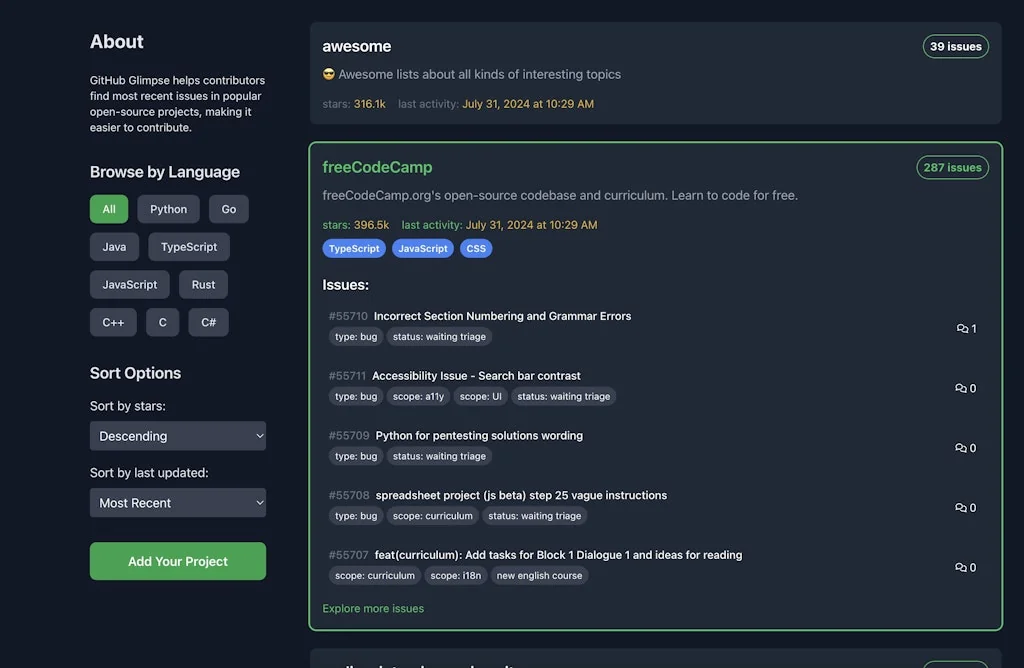Click the '287 issues' badge on freeCodeCamp
The image size is (1024, 668).
pyautogui.click(x=952, y=167)
